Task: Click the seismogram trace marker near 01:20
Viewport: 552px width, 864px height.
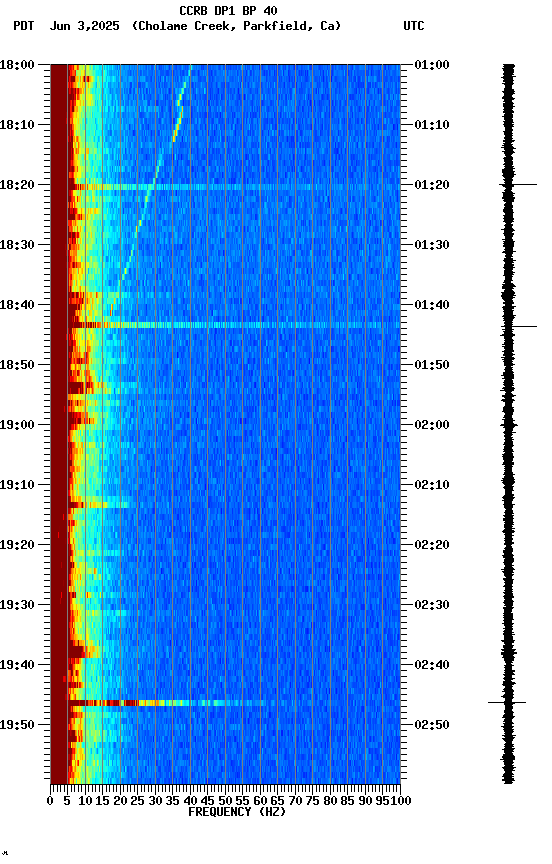Action: 518,184
